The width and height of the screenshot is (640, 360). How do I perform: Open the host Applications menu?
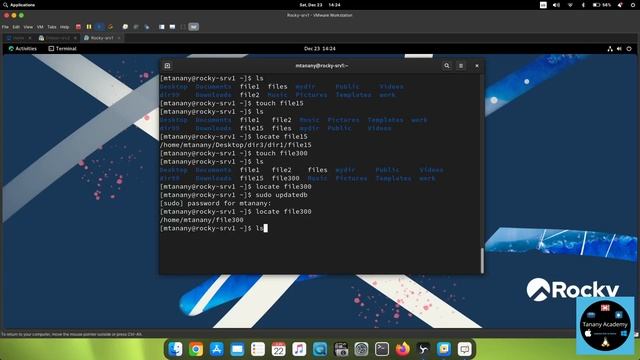(x=19, y=5)
